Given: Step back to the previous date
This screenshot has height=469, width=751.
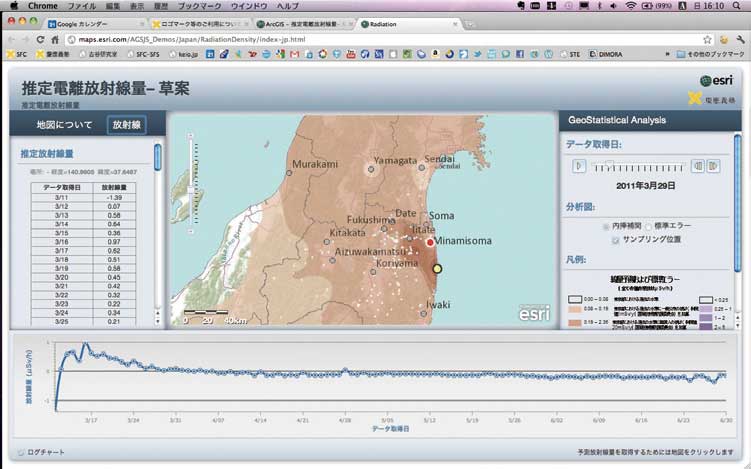Looking at the screenshot, I should click(x=699, y=166).
